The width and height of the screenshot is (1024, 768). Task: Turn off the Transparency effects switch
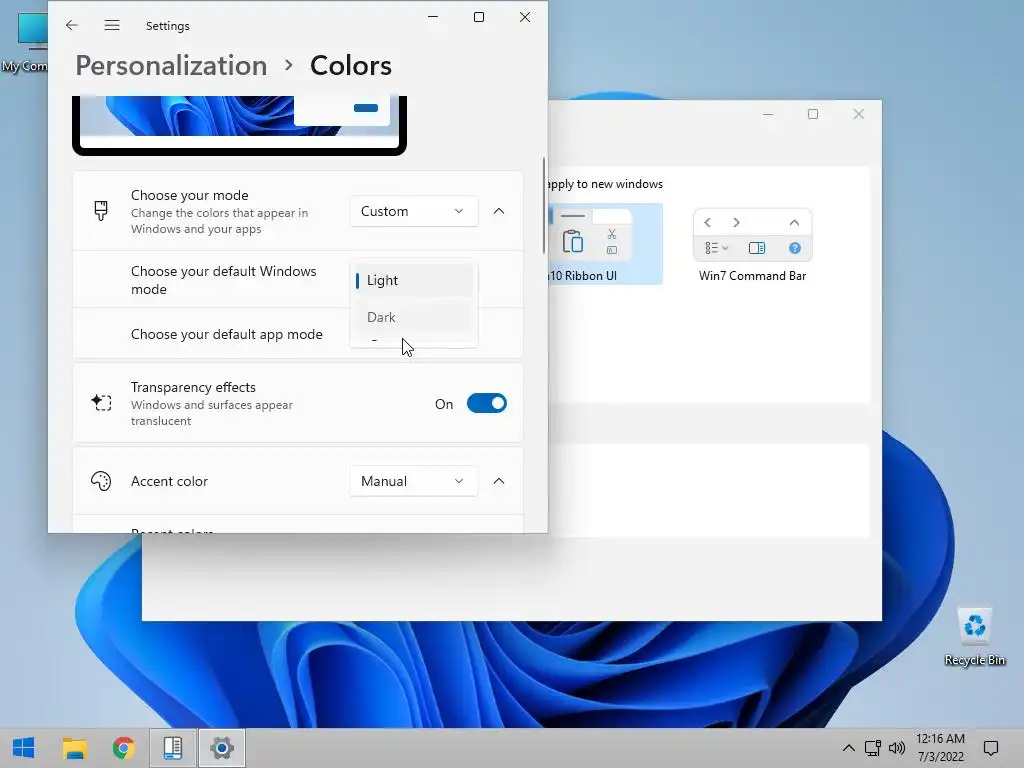(x=487, y=404)
